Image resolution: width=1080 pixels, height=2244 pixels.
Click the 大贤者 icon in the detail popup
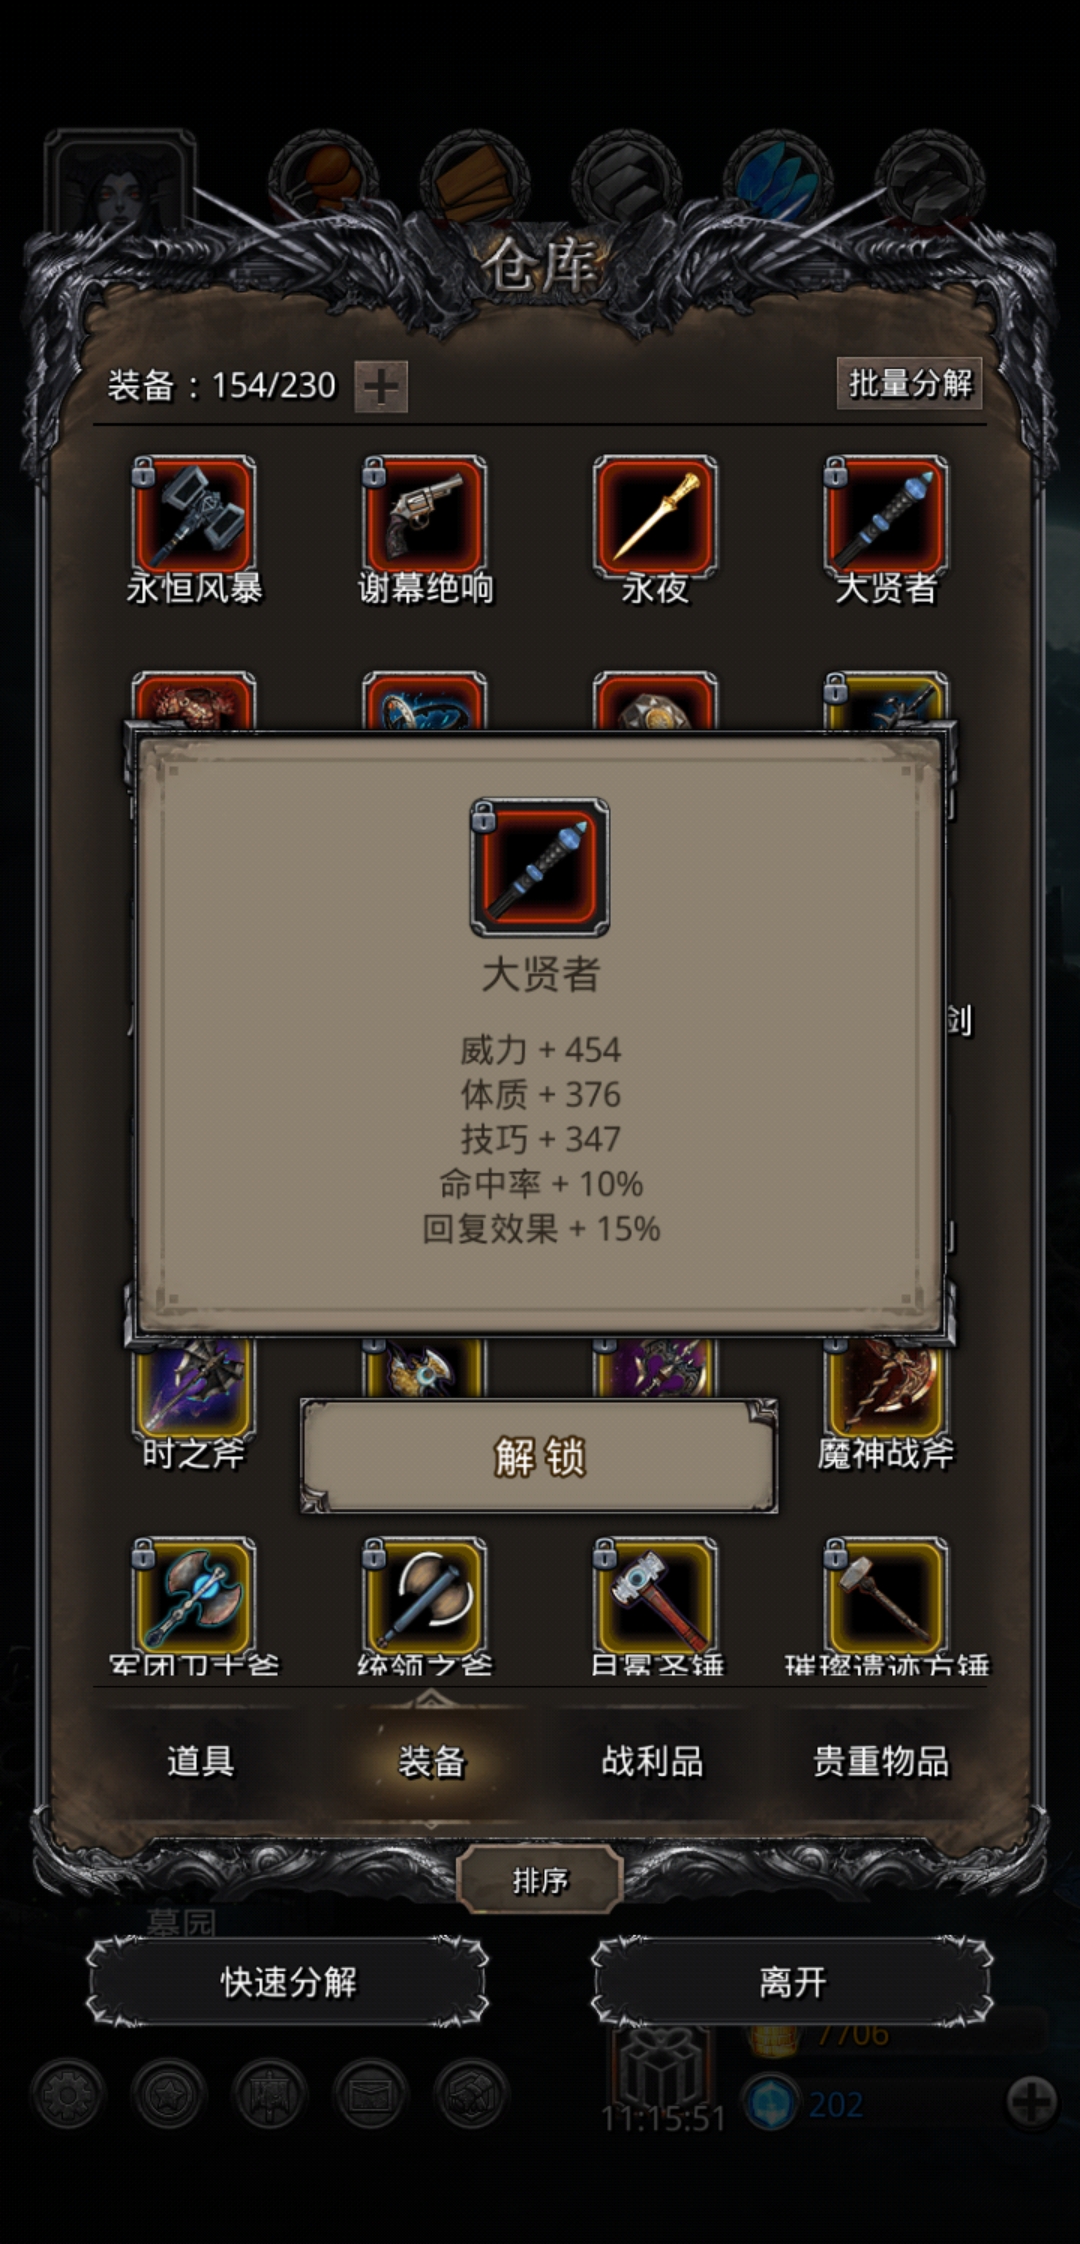tap(540, 867)
